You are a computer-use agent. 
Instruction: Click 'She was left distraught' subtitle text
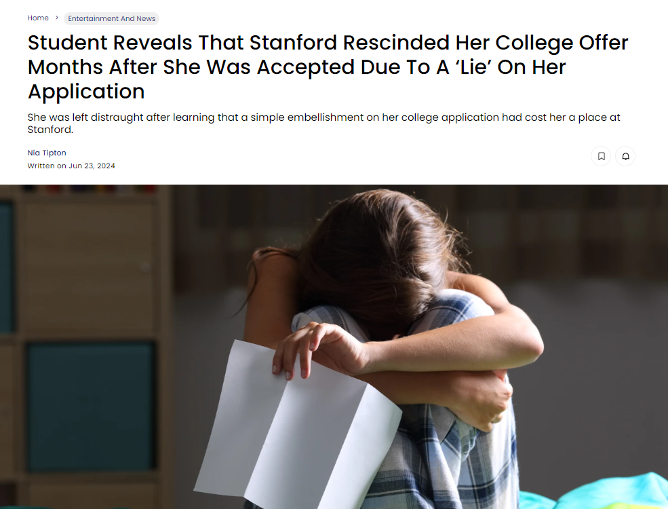point(85,117)
